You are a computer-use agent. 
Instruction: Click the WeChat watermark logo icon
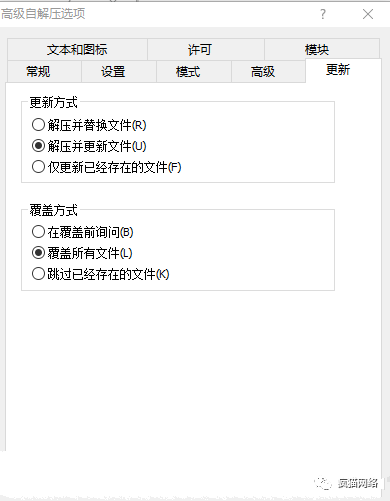coord(323,483)
